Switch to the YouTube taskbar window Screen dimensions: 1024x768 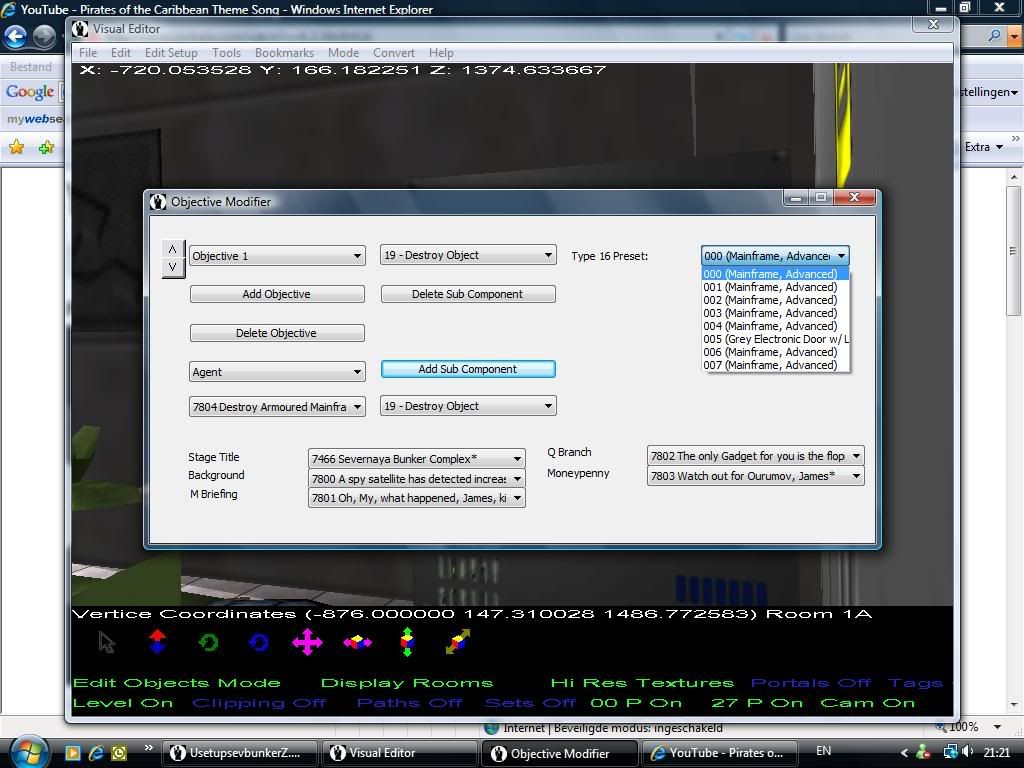[720, 753]
